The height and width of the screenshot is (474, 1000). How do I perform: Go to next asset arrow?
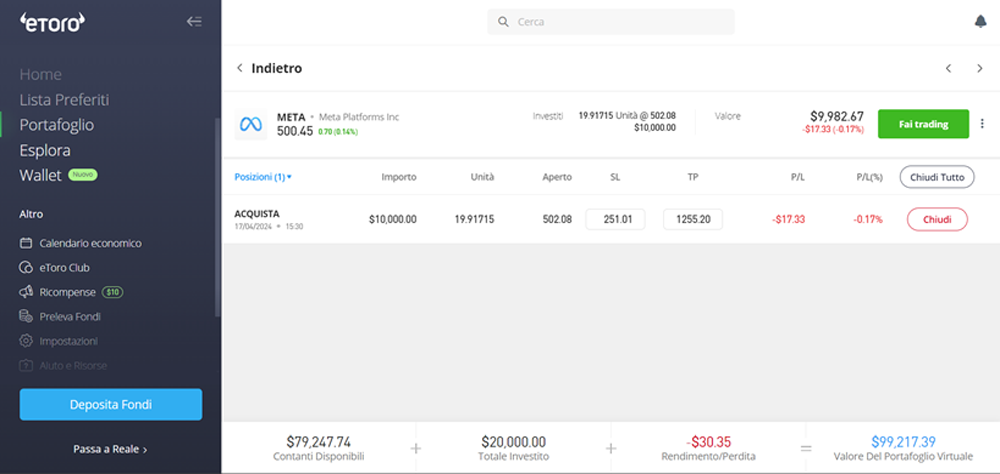pyautogui.click(x=980, y=68)
